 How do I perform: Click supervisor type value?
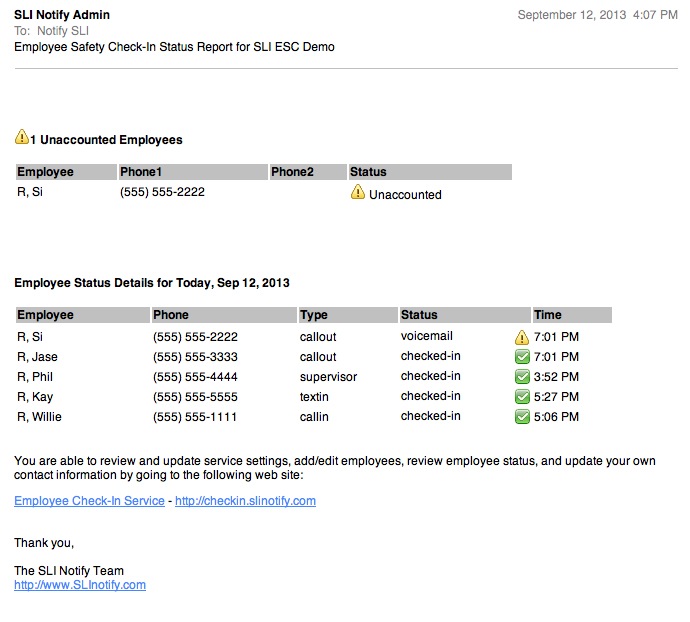pos(329,377)
